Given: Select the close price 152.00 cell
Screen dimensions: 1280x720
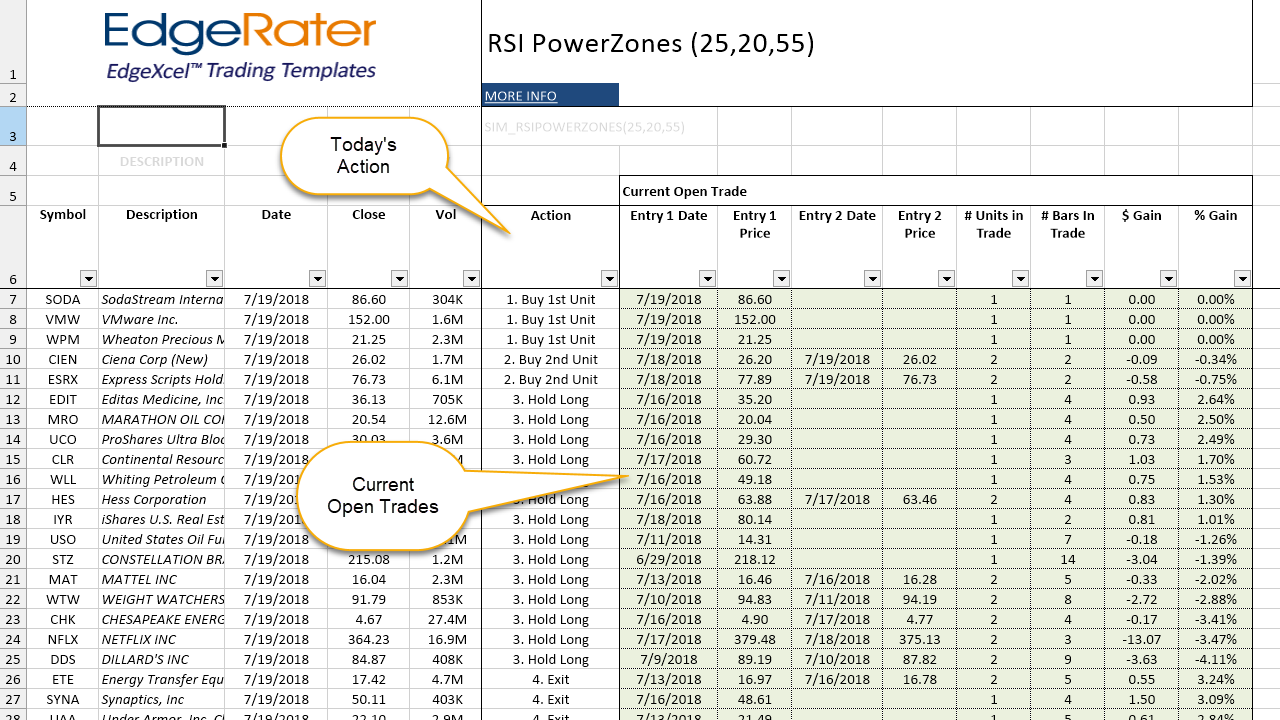Looking at the screenshot, I should pos(369,319).
